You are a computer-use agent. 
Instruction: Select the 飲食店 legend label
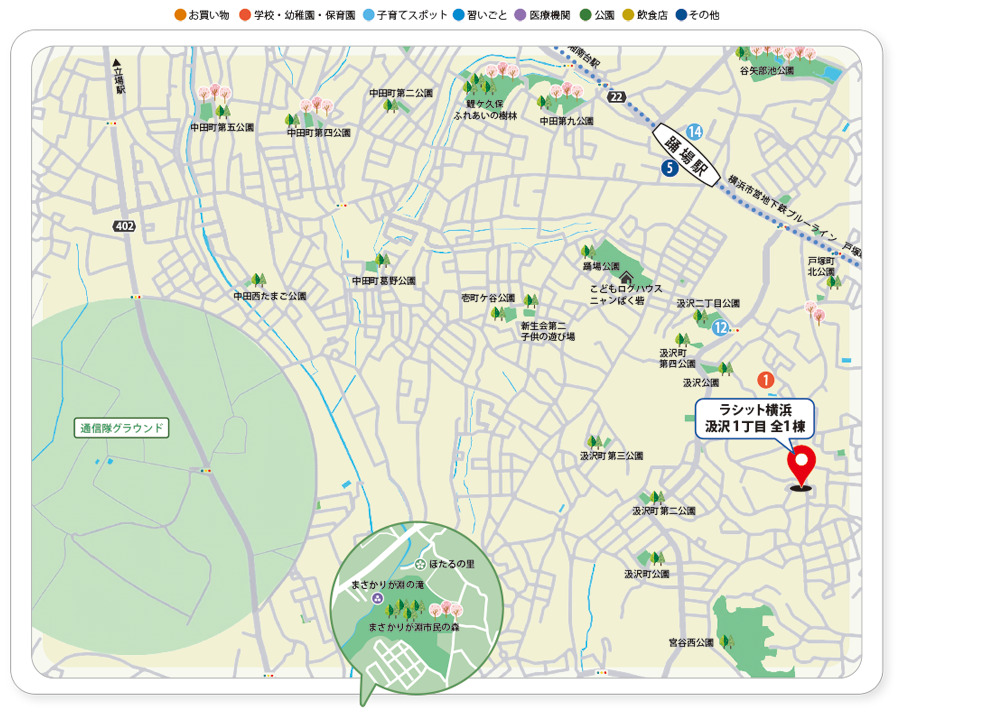652,15
